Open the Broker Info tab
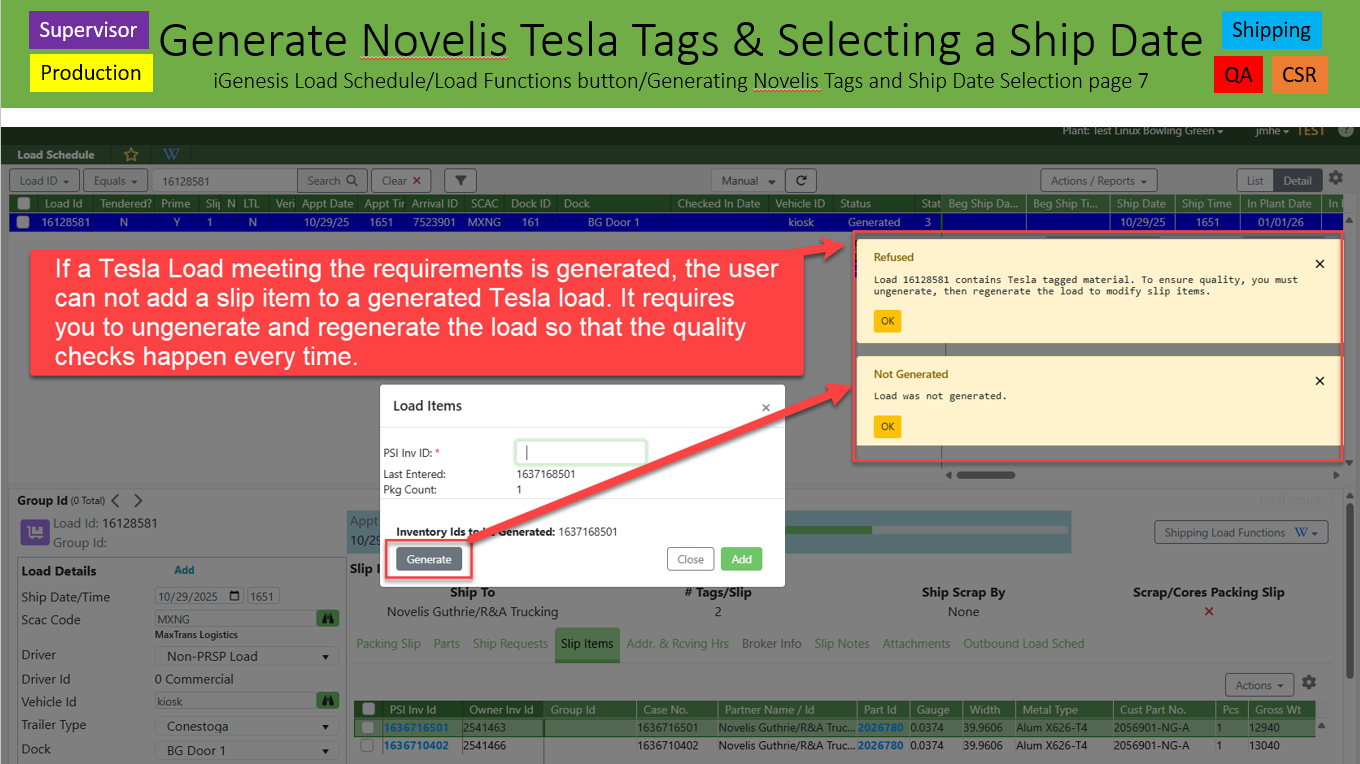1360x764 pixels. pyautogui.click(x=771, y=644)
